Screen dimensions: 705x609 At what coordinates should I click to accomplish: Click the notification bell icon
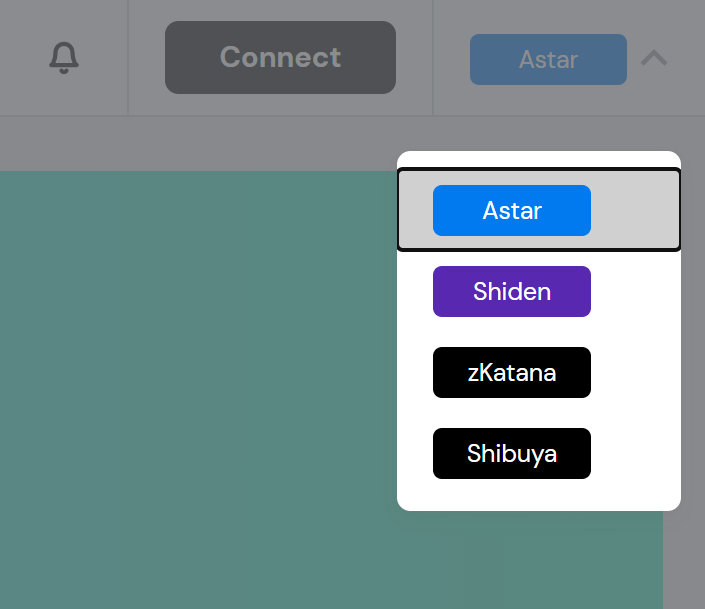click(x=64, y=57)
